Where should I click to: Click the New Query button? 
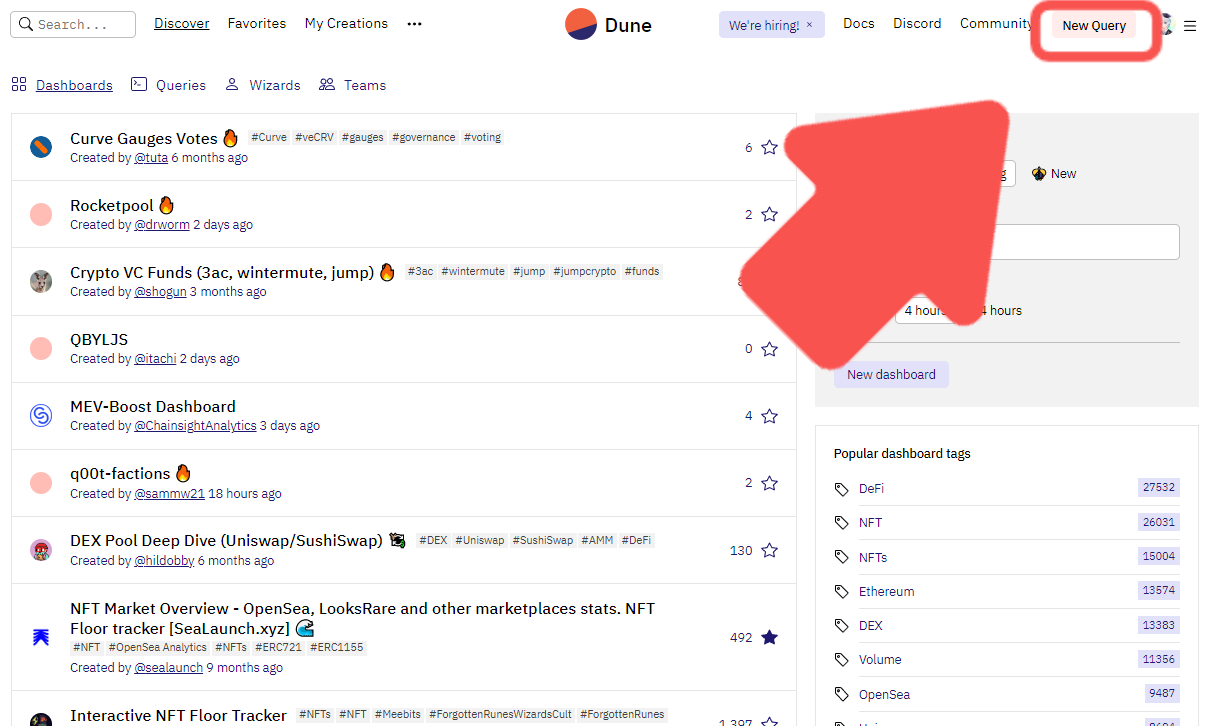pos(1093,26)
